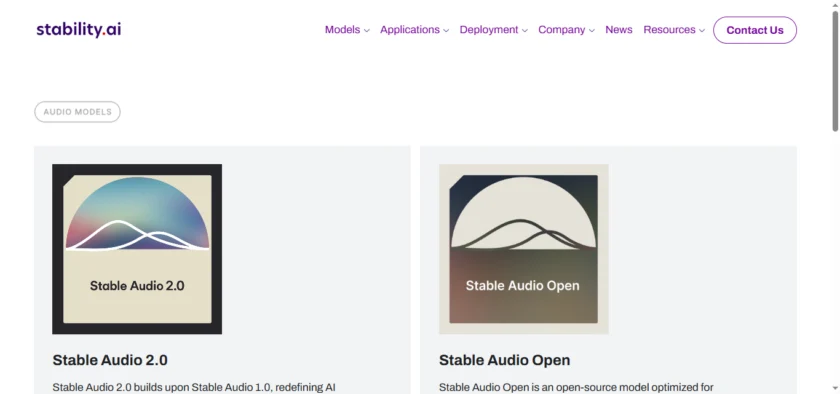Select the AUDIO MODELS tag
Image resolution: width=840 pixels, height=394 pixels.
[78, 112]
